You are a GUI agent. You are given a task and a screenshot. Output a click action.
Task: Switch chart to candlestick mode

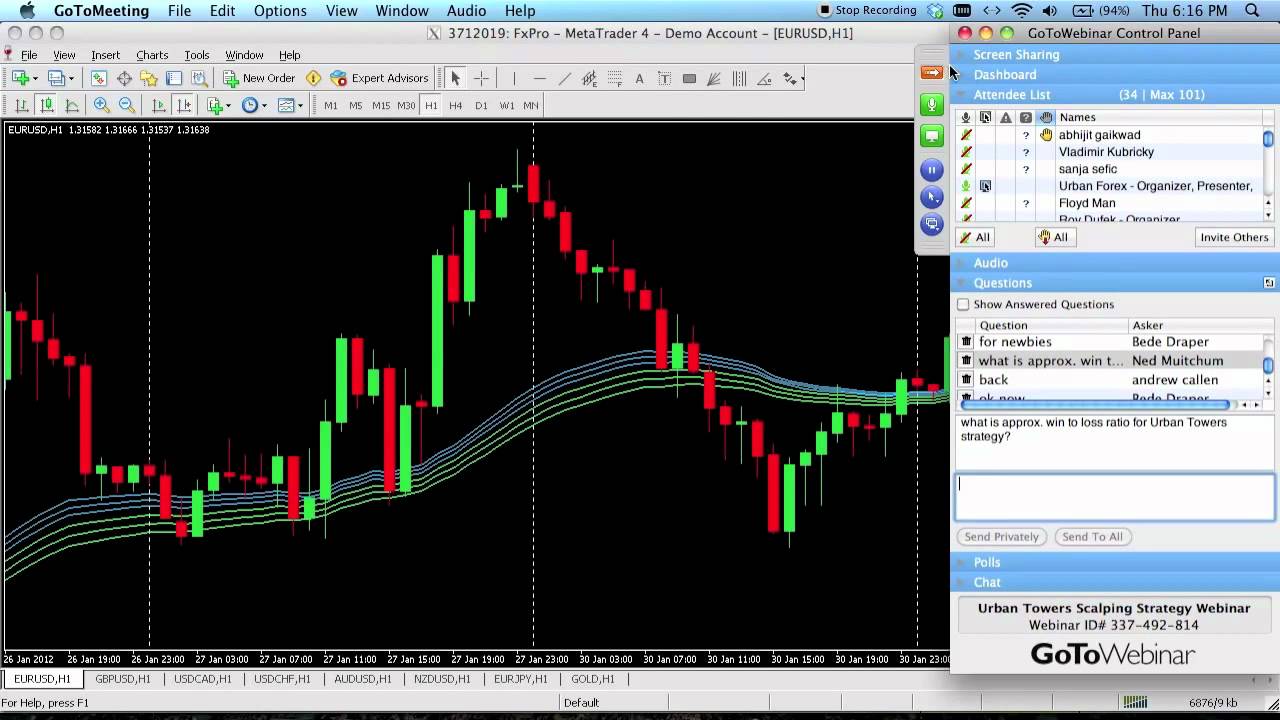point(47,105)
